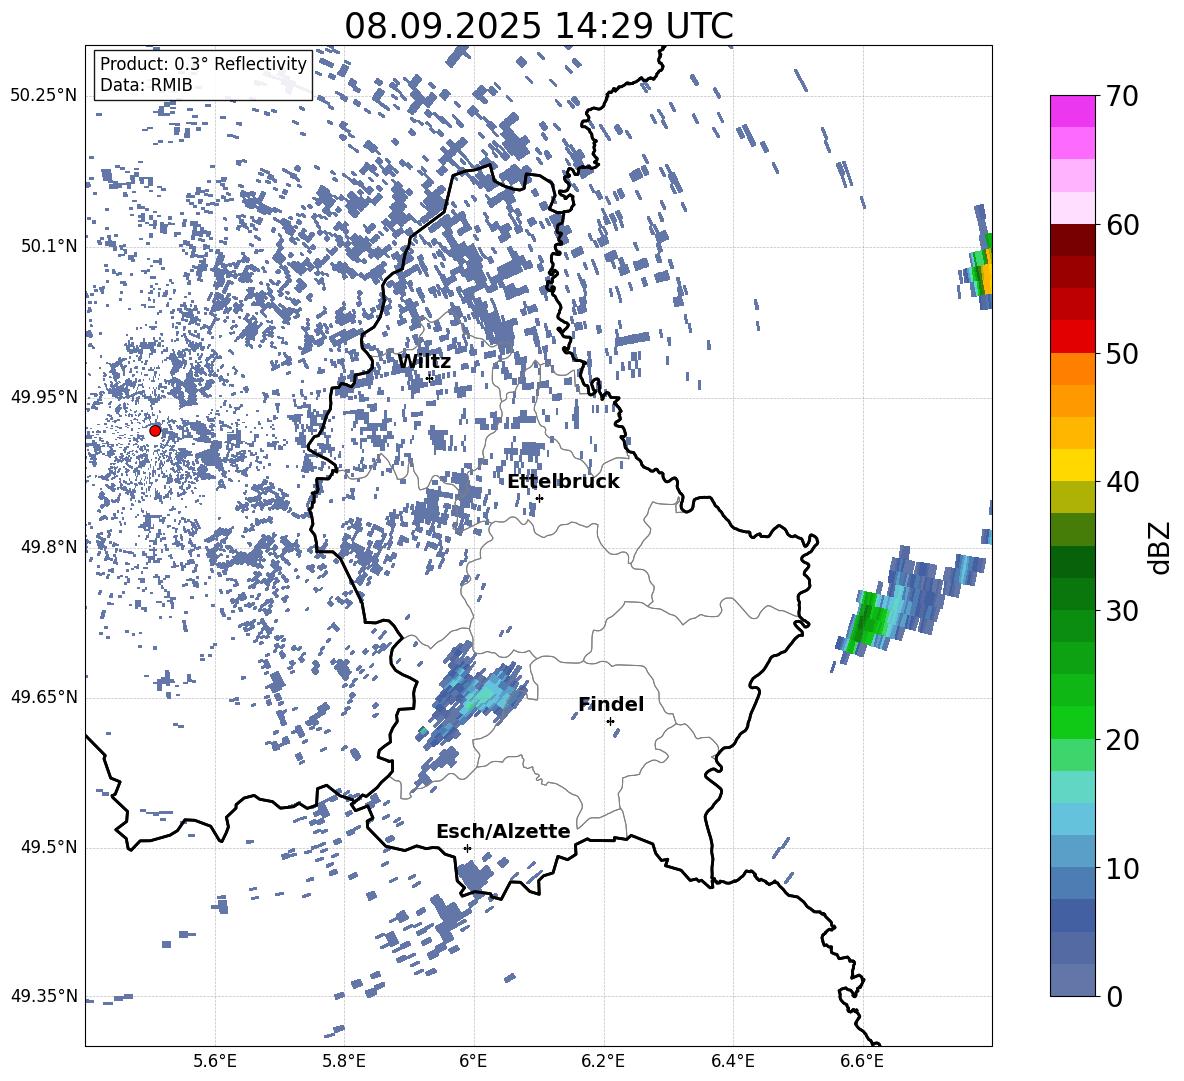Click the 49.8°N latitude label
The height and width of the screenshot is (1081, 1184).
point(48,547)
